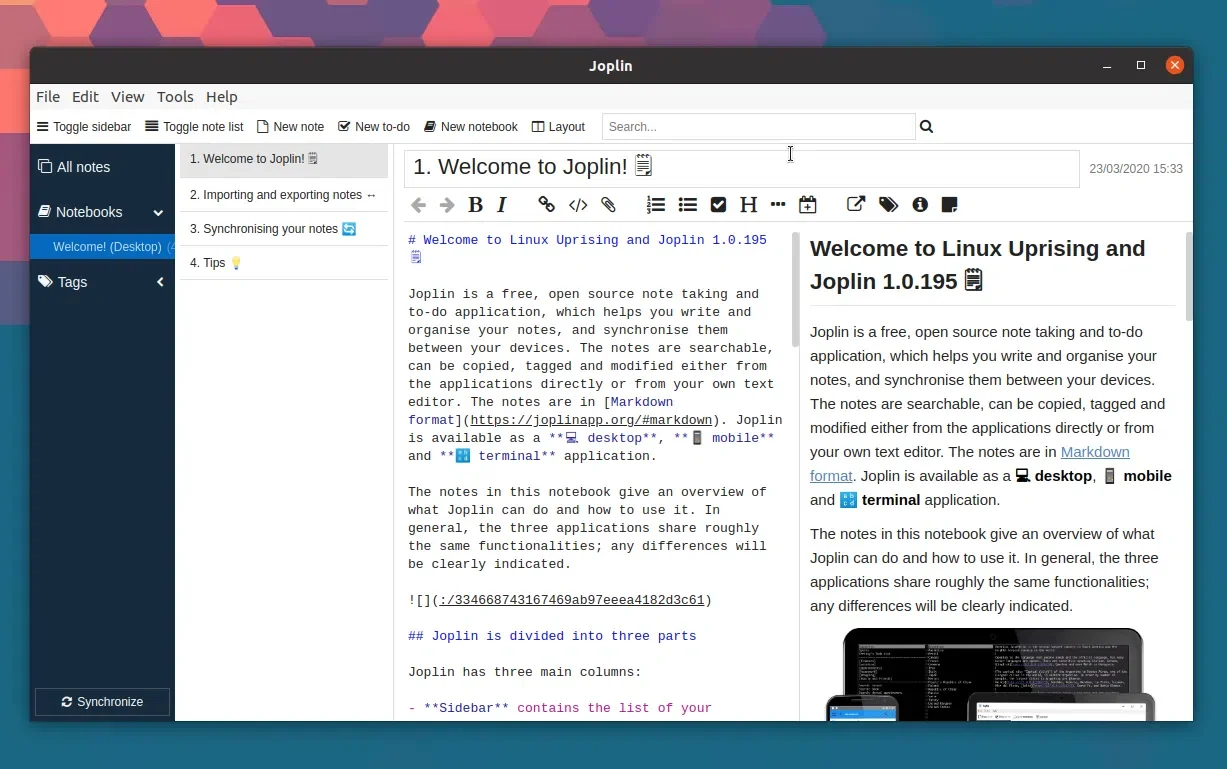The height and width of the screenshot is (769, 1227).
Task: Close the Joplin window
Action: (1175, 65)
